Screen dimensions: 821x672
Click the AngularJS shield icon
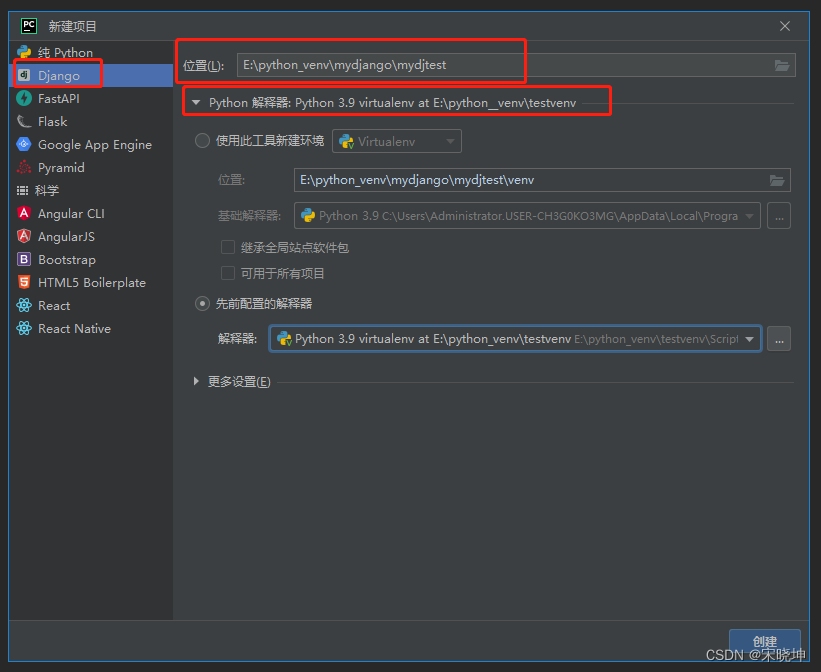(24, 236)
